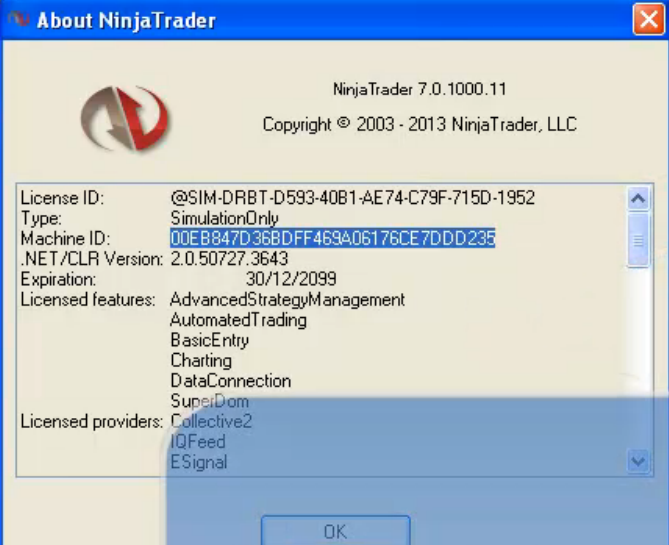Click the highlighted Machine ID value

pyautogui.click(x=333, y=238)
